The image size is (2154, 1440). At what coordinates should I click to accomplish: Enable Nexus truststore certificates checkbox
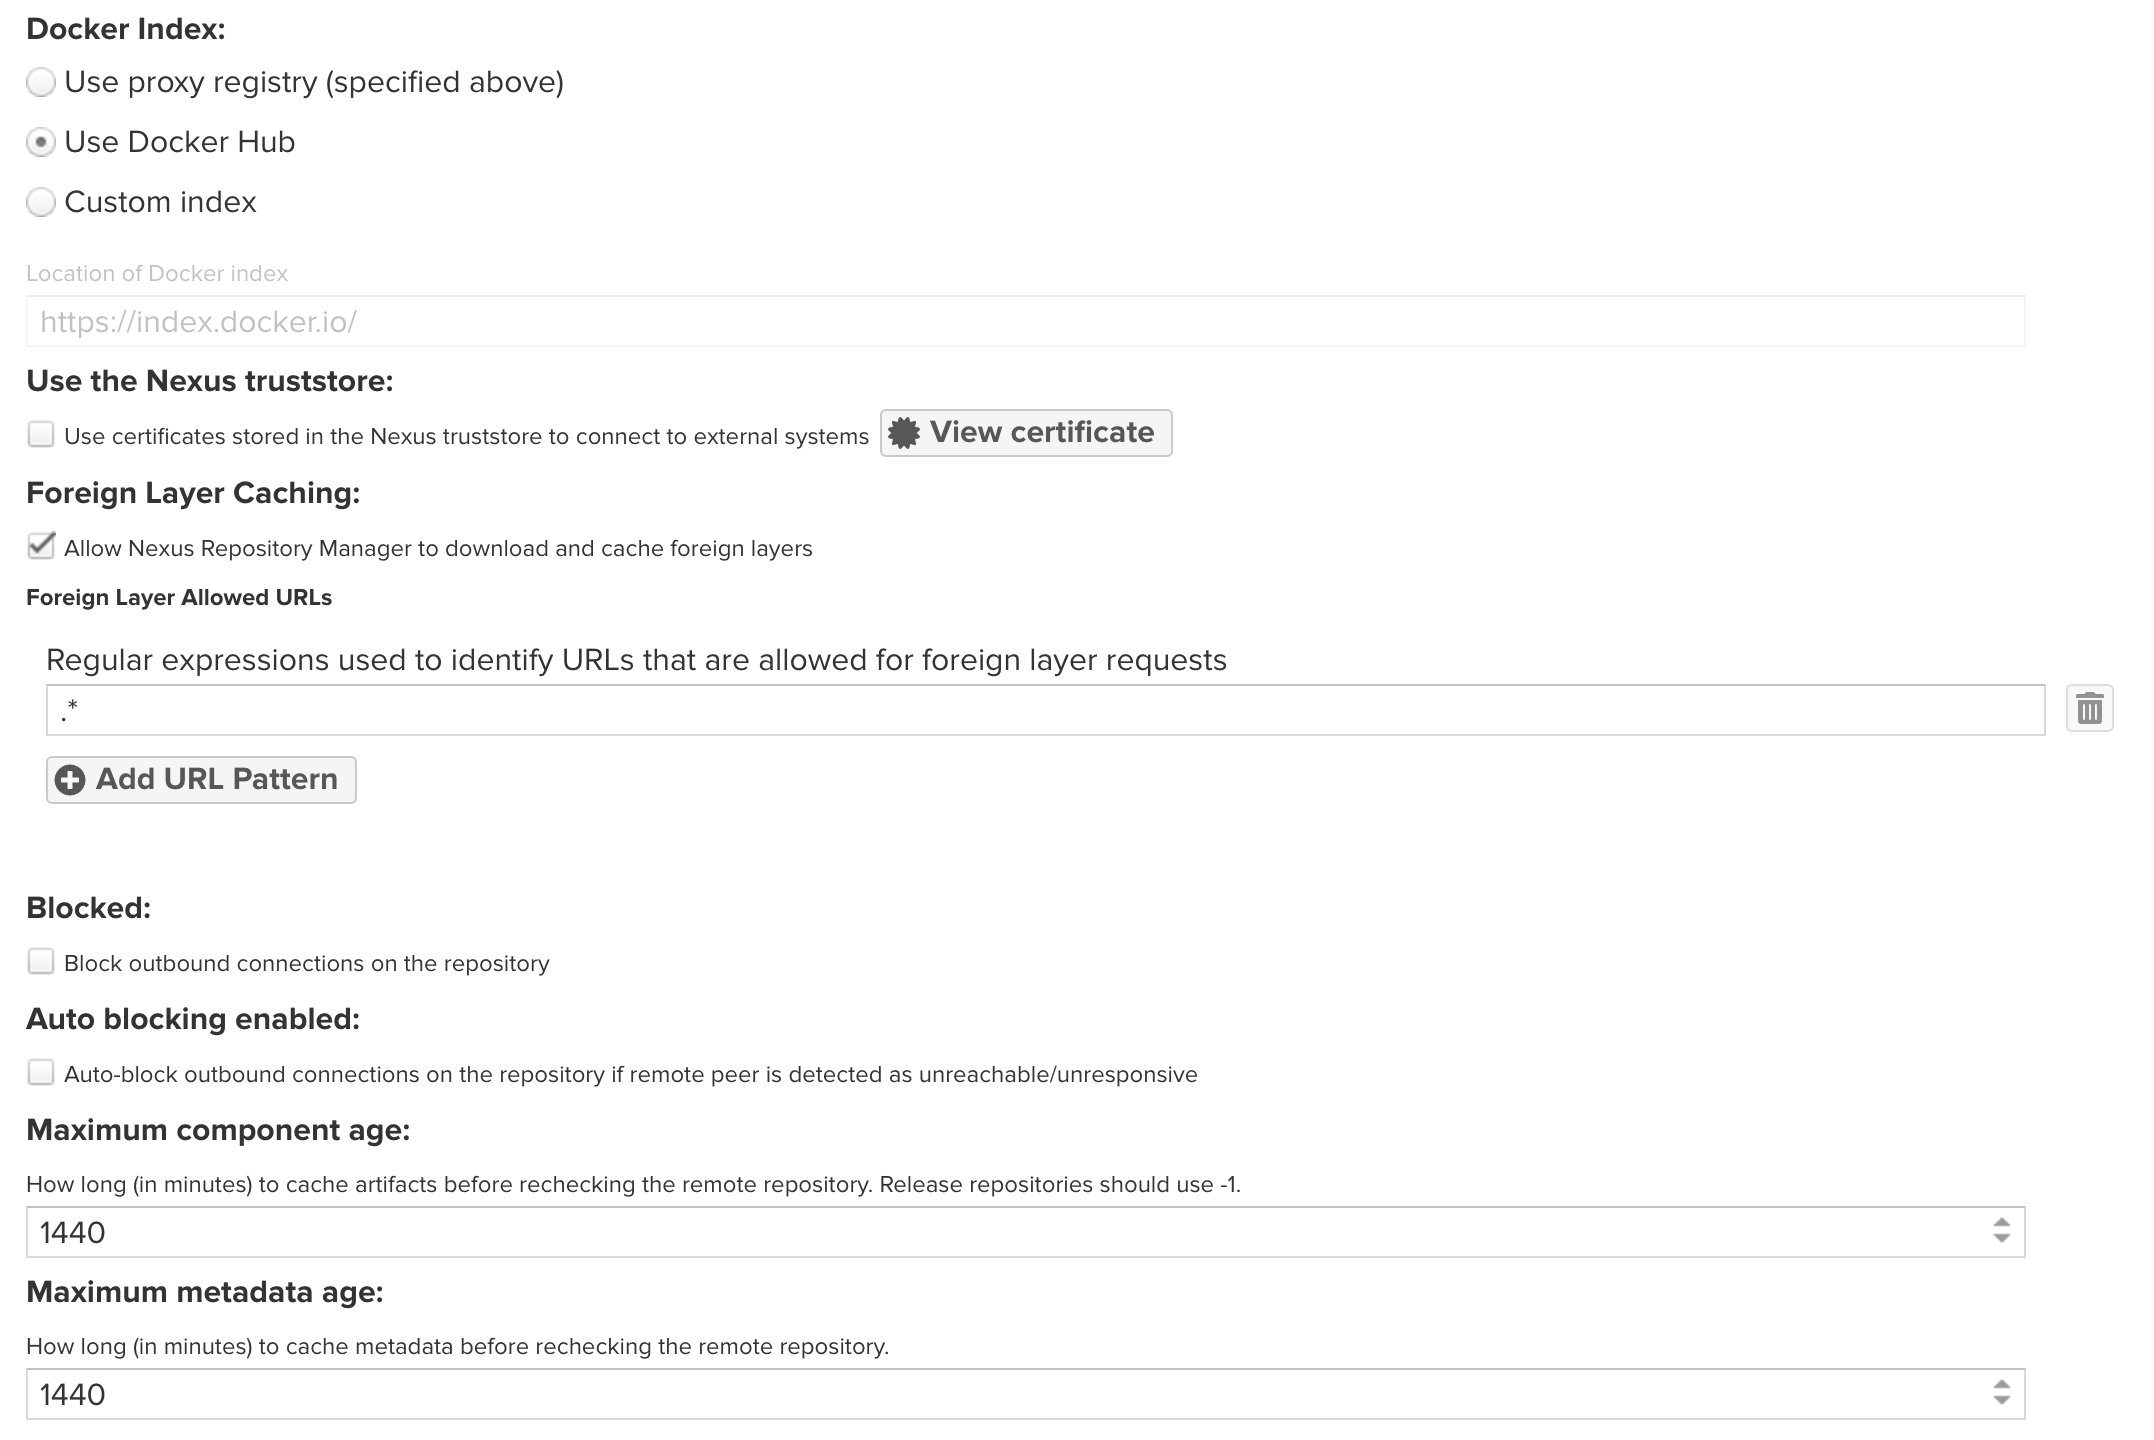click(x=41, y=435)
